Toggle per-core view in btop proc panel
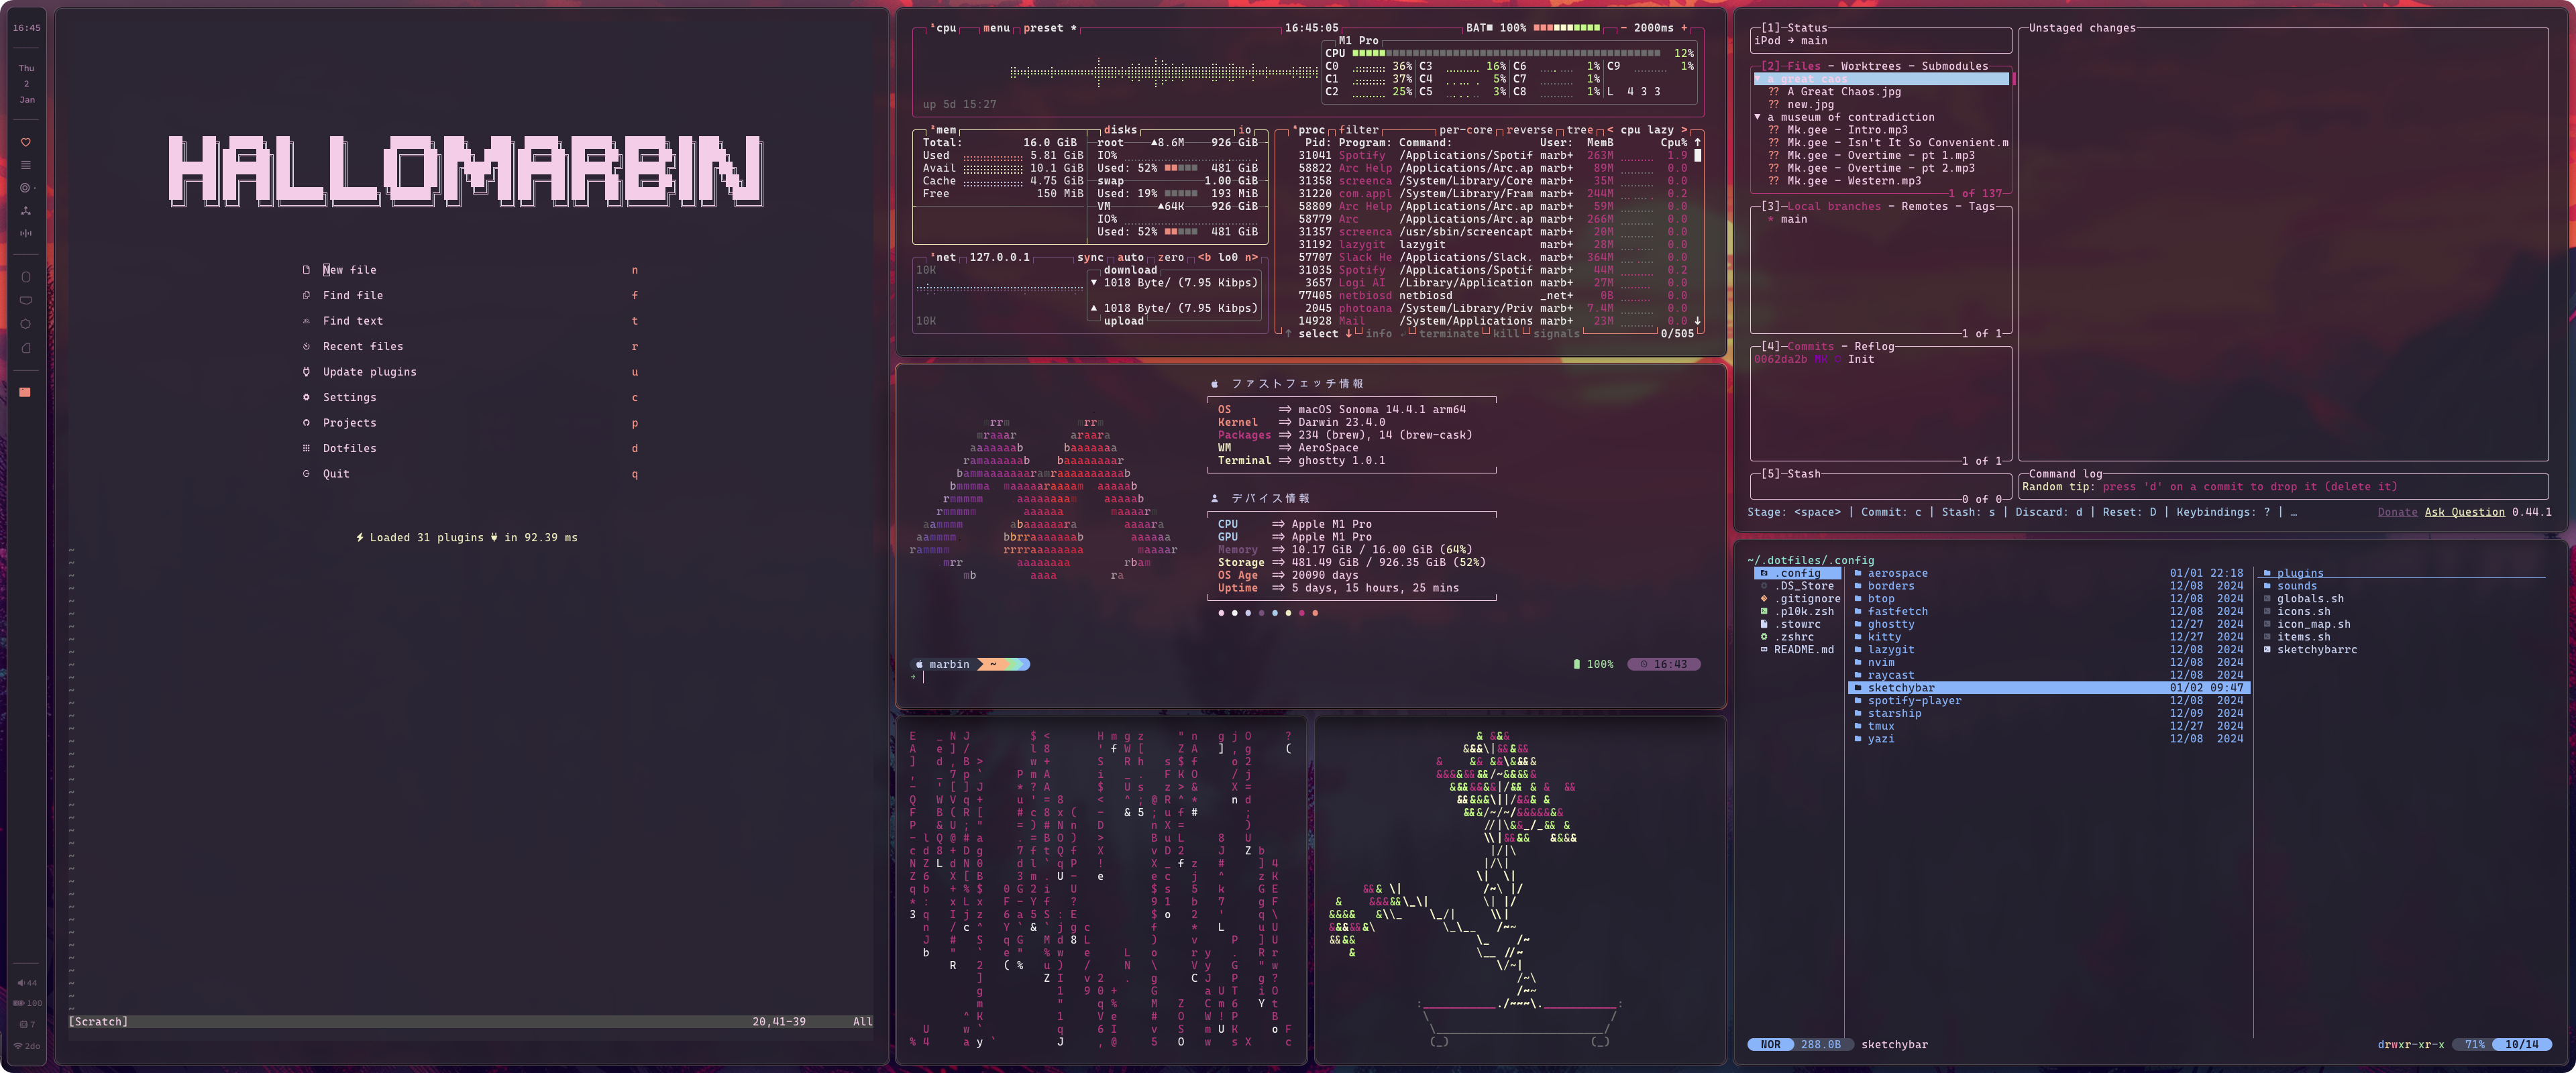Viewport: 2576px width, 1073px height. click(x=1465, y=130)
